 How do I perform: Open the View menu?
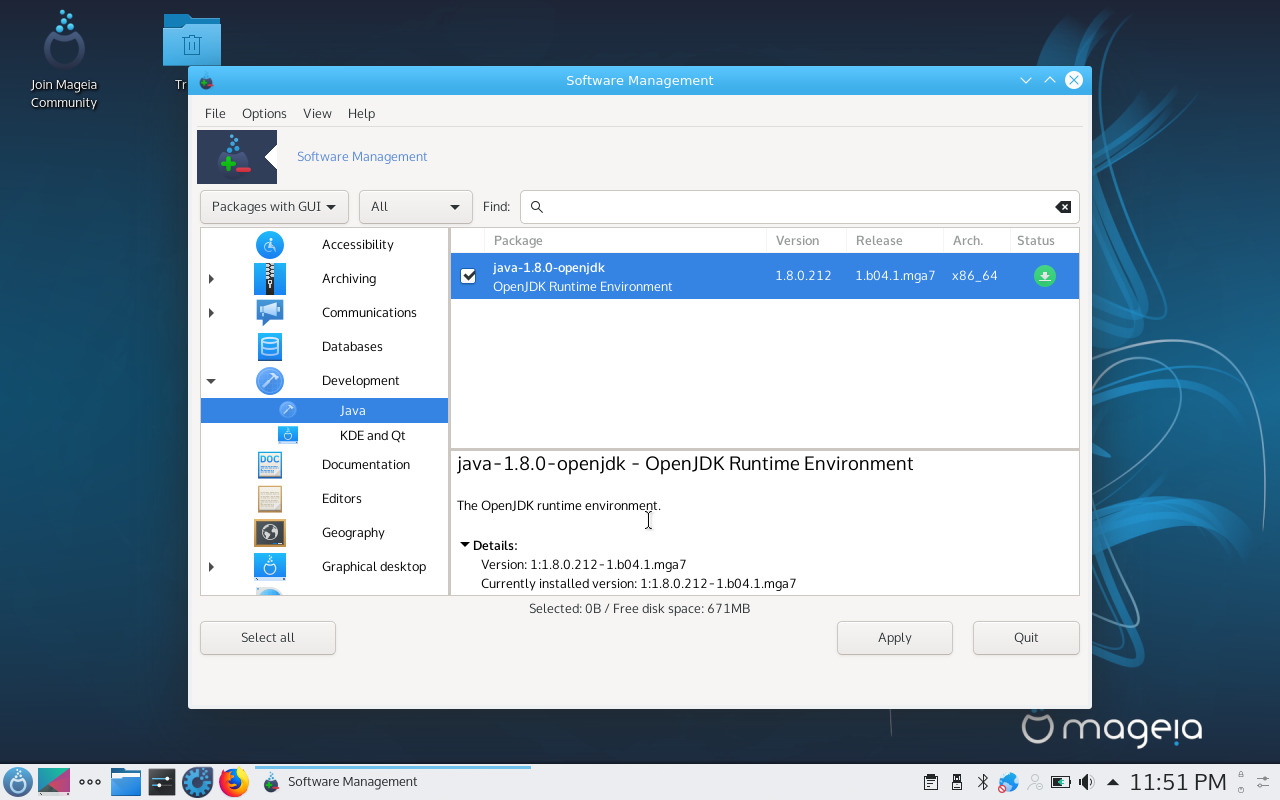pyautogui.click(x=317, y=114)
